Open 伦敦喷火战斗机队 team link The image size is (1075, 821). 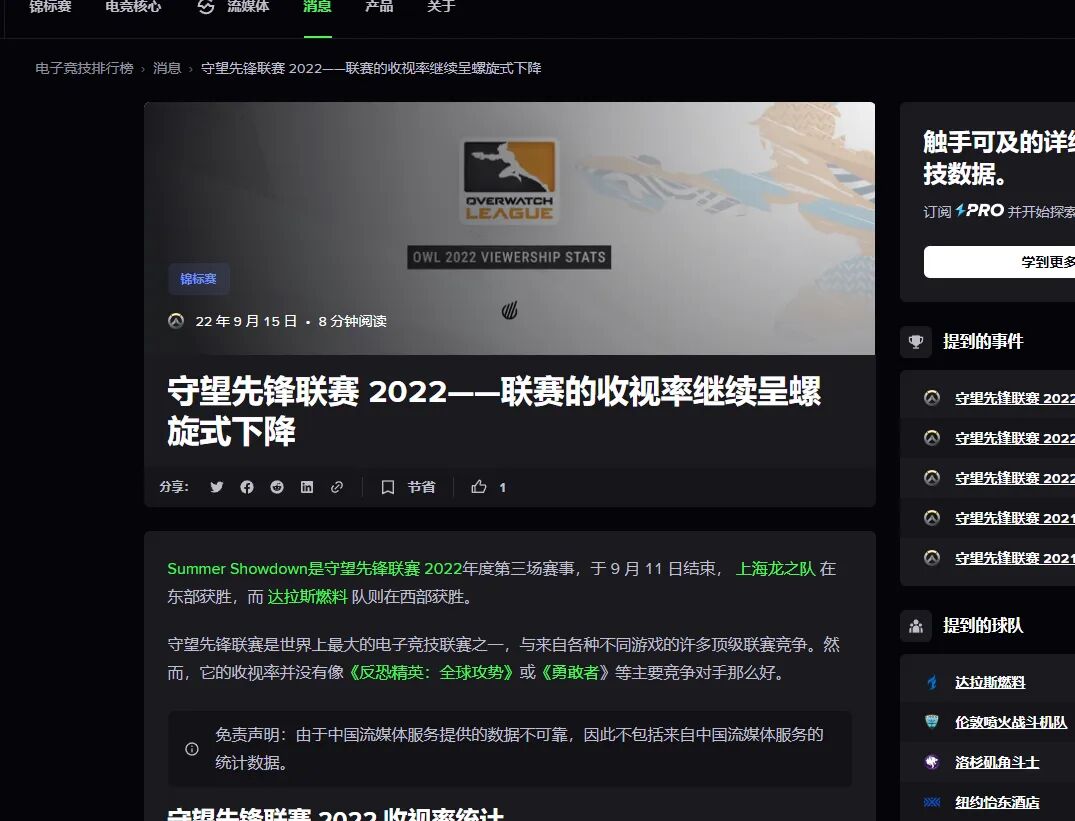(1011, 722)
